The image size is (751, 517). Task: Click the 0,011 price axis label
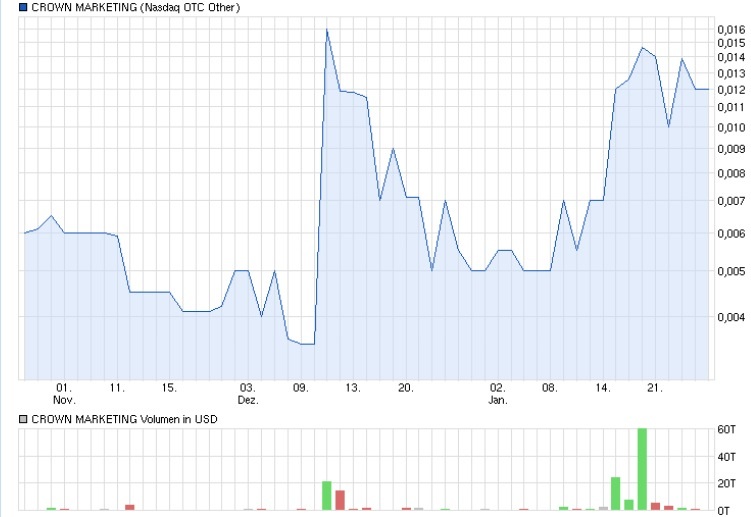pyautogui.click(x=731, y=107)
